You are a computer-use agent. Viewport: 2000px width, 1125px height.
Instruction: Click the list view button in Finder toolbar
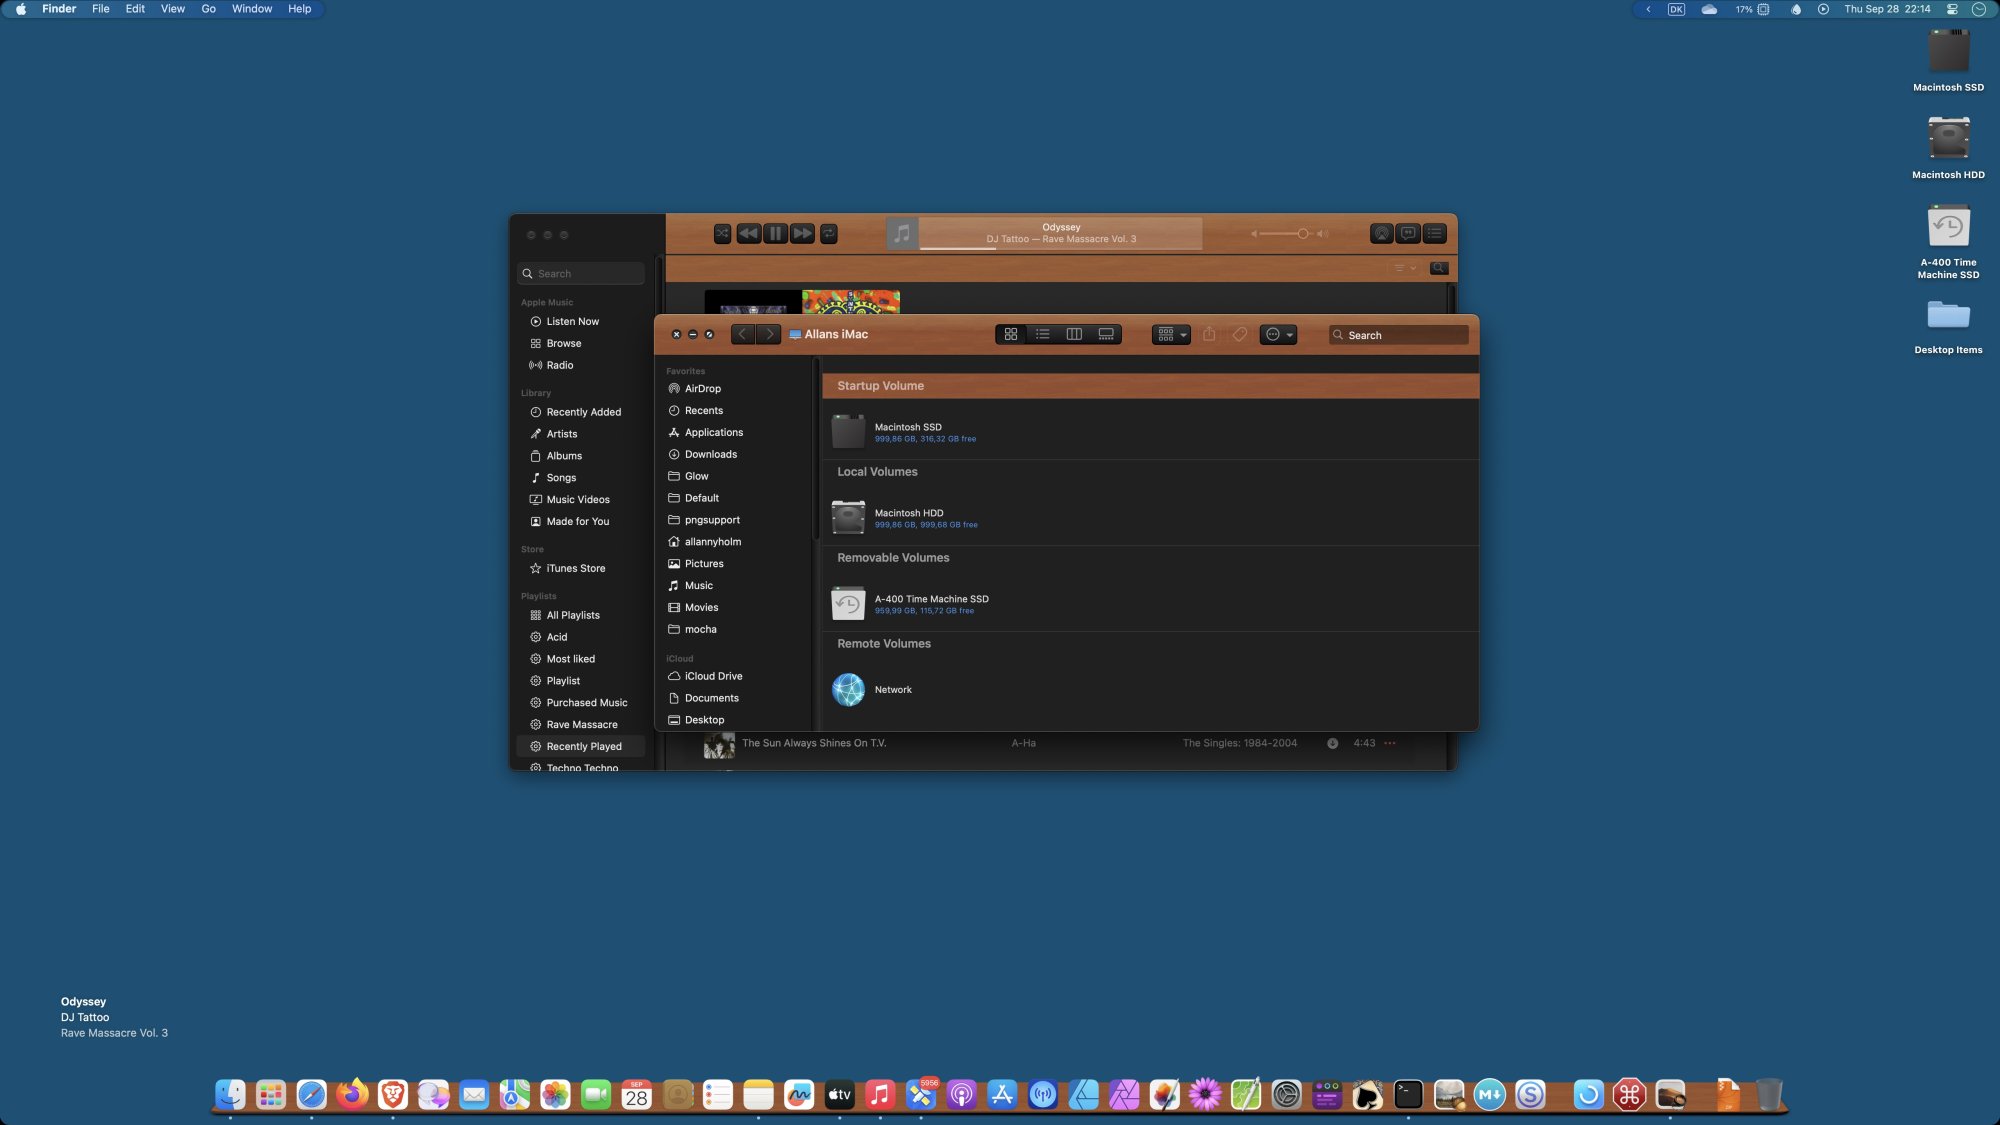click(x=1043, y=335)
